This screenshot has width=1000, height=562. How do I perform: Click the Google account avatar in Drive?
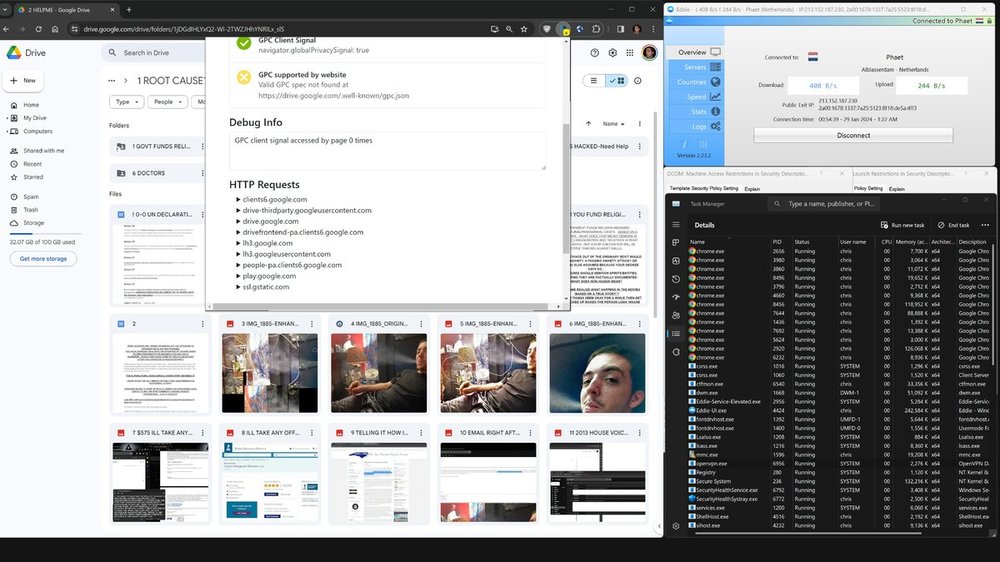pyautogui.click(x=649, y=53)
